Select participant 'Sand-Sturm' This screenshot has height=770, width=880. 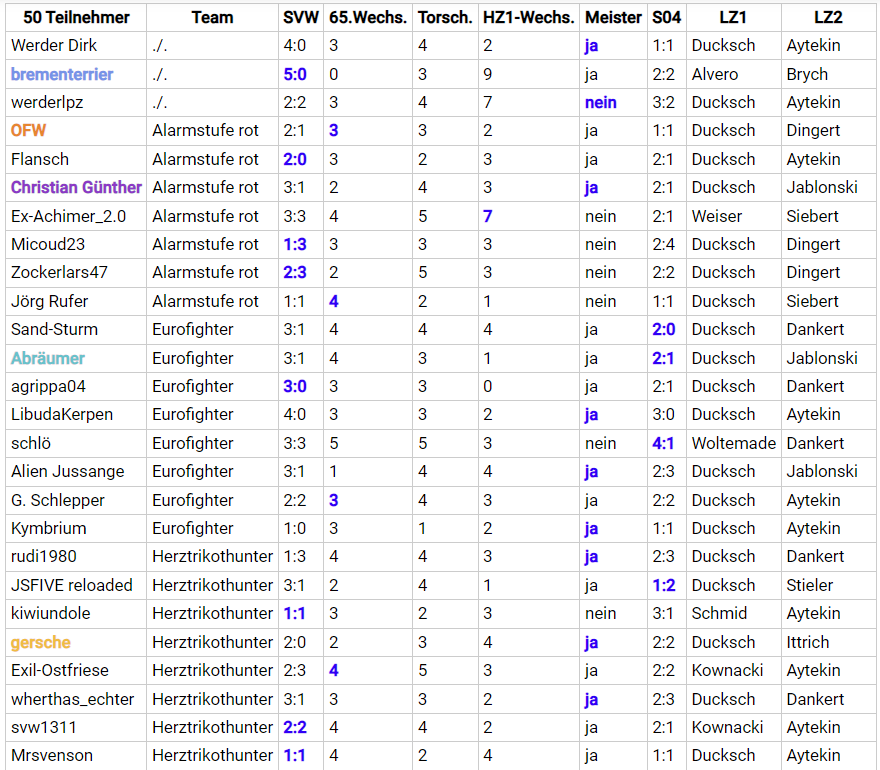click(x=54, y=329)
